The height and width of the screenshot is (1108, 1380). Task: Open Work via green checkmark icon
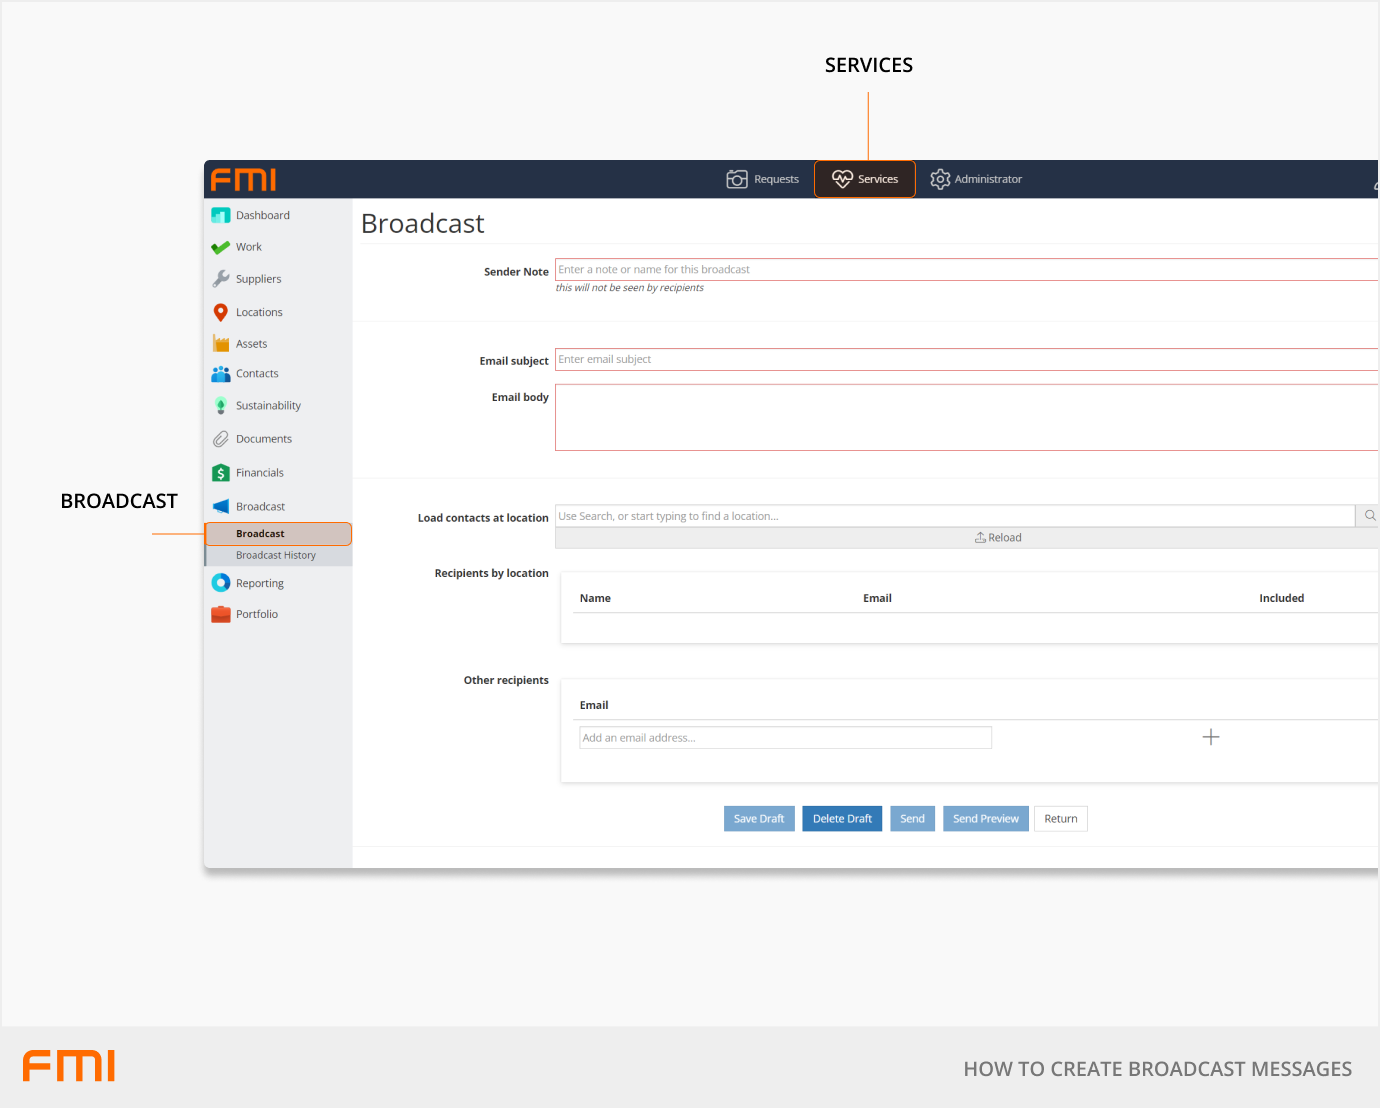click(x=221, y=247)
